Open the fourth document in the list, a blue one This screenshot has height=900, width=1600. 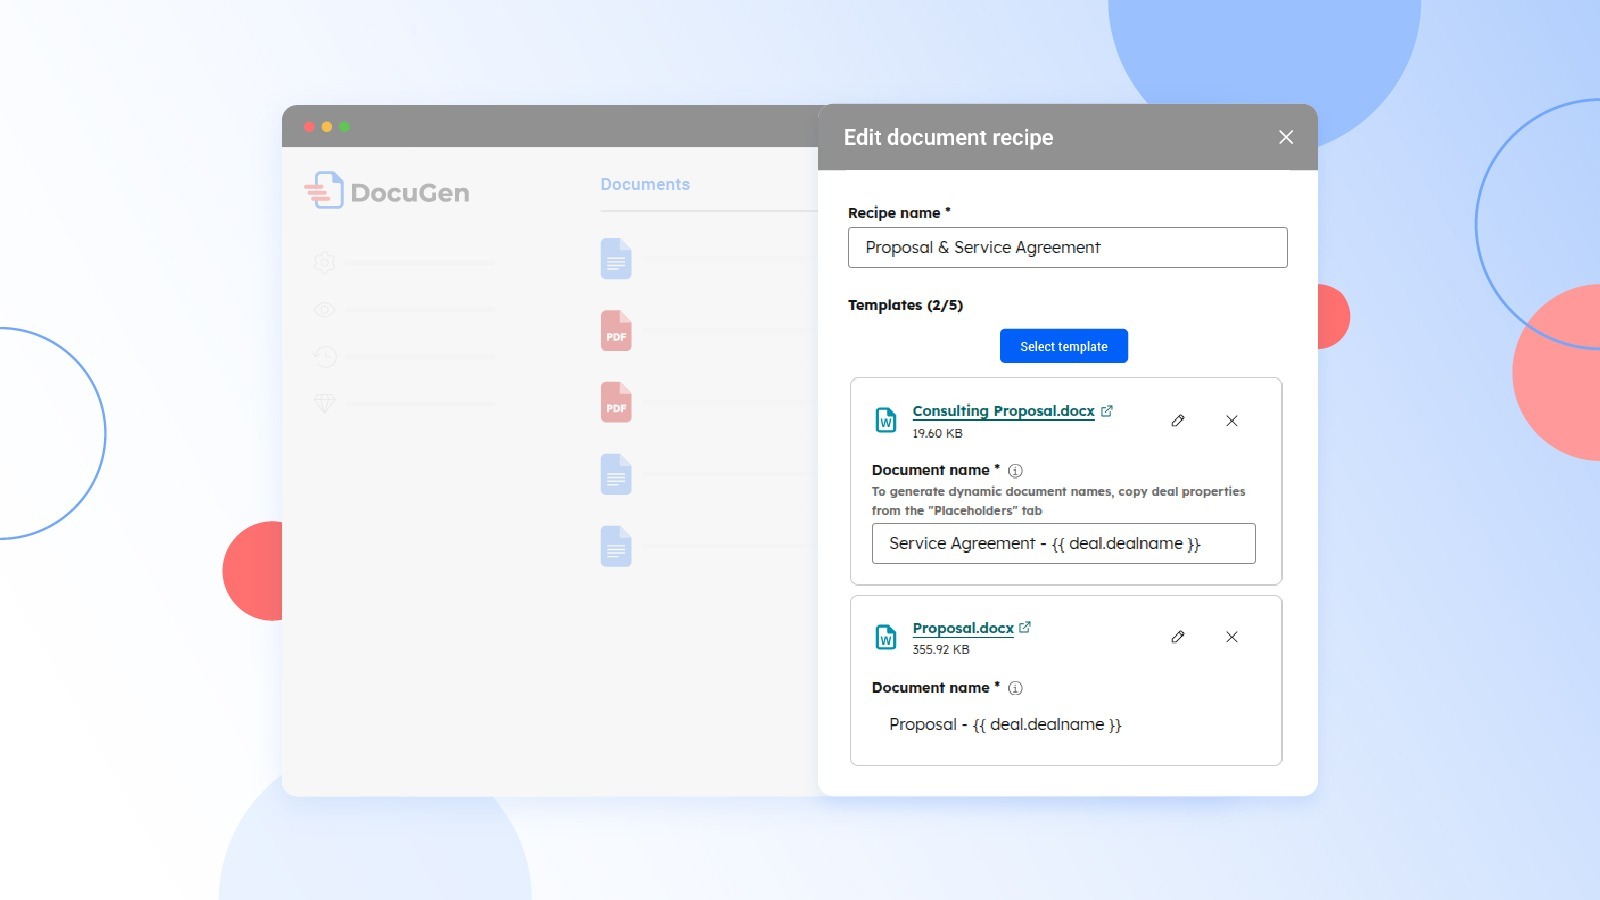pos(616,474)
